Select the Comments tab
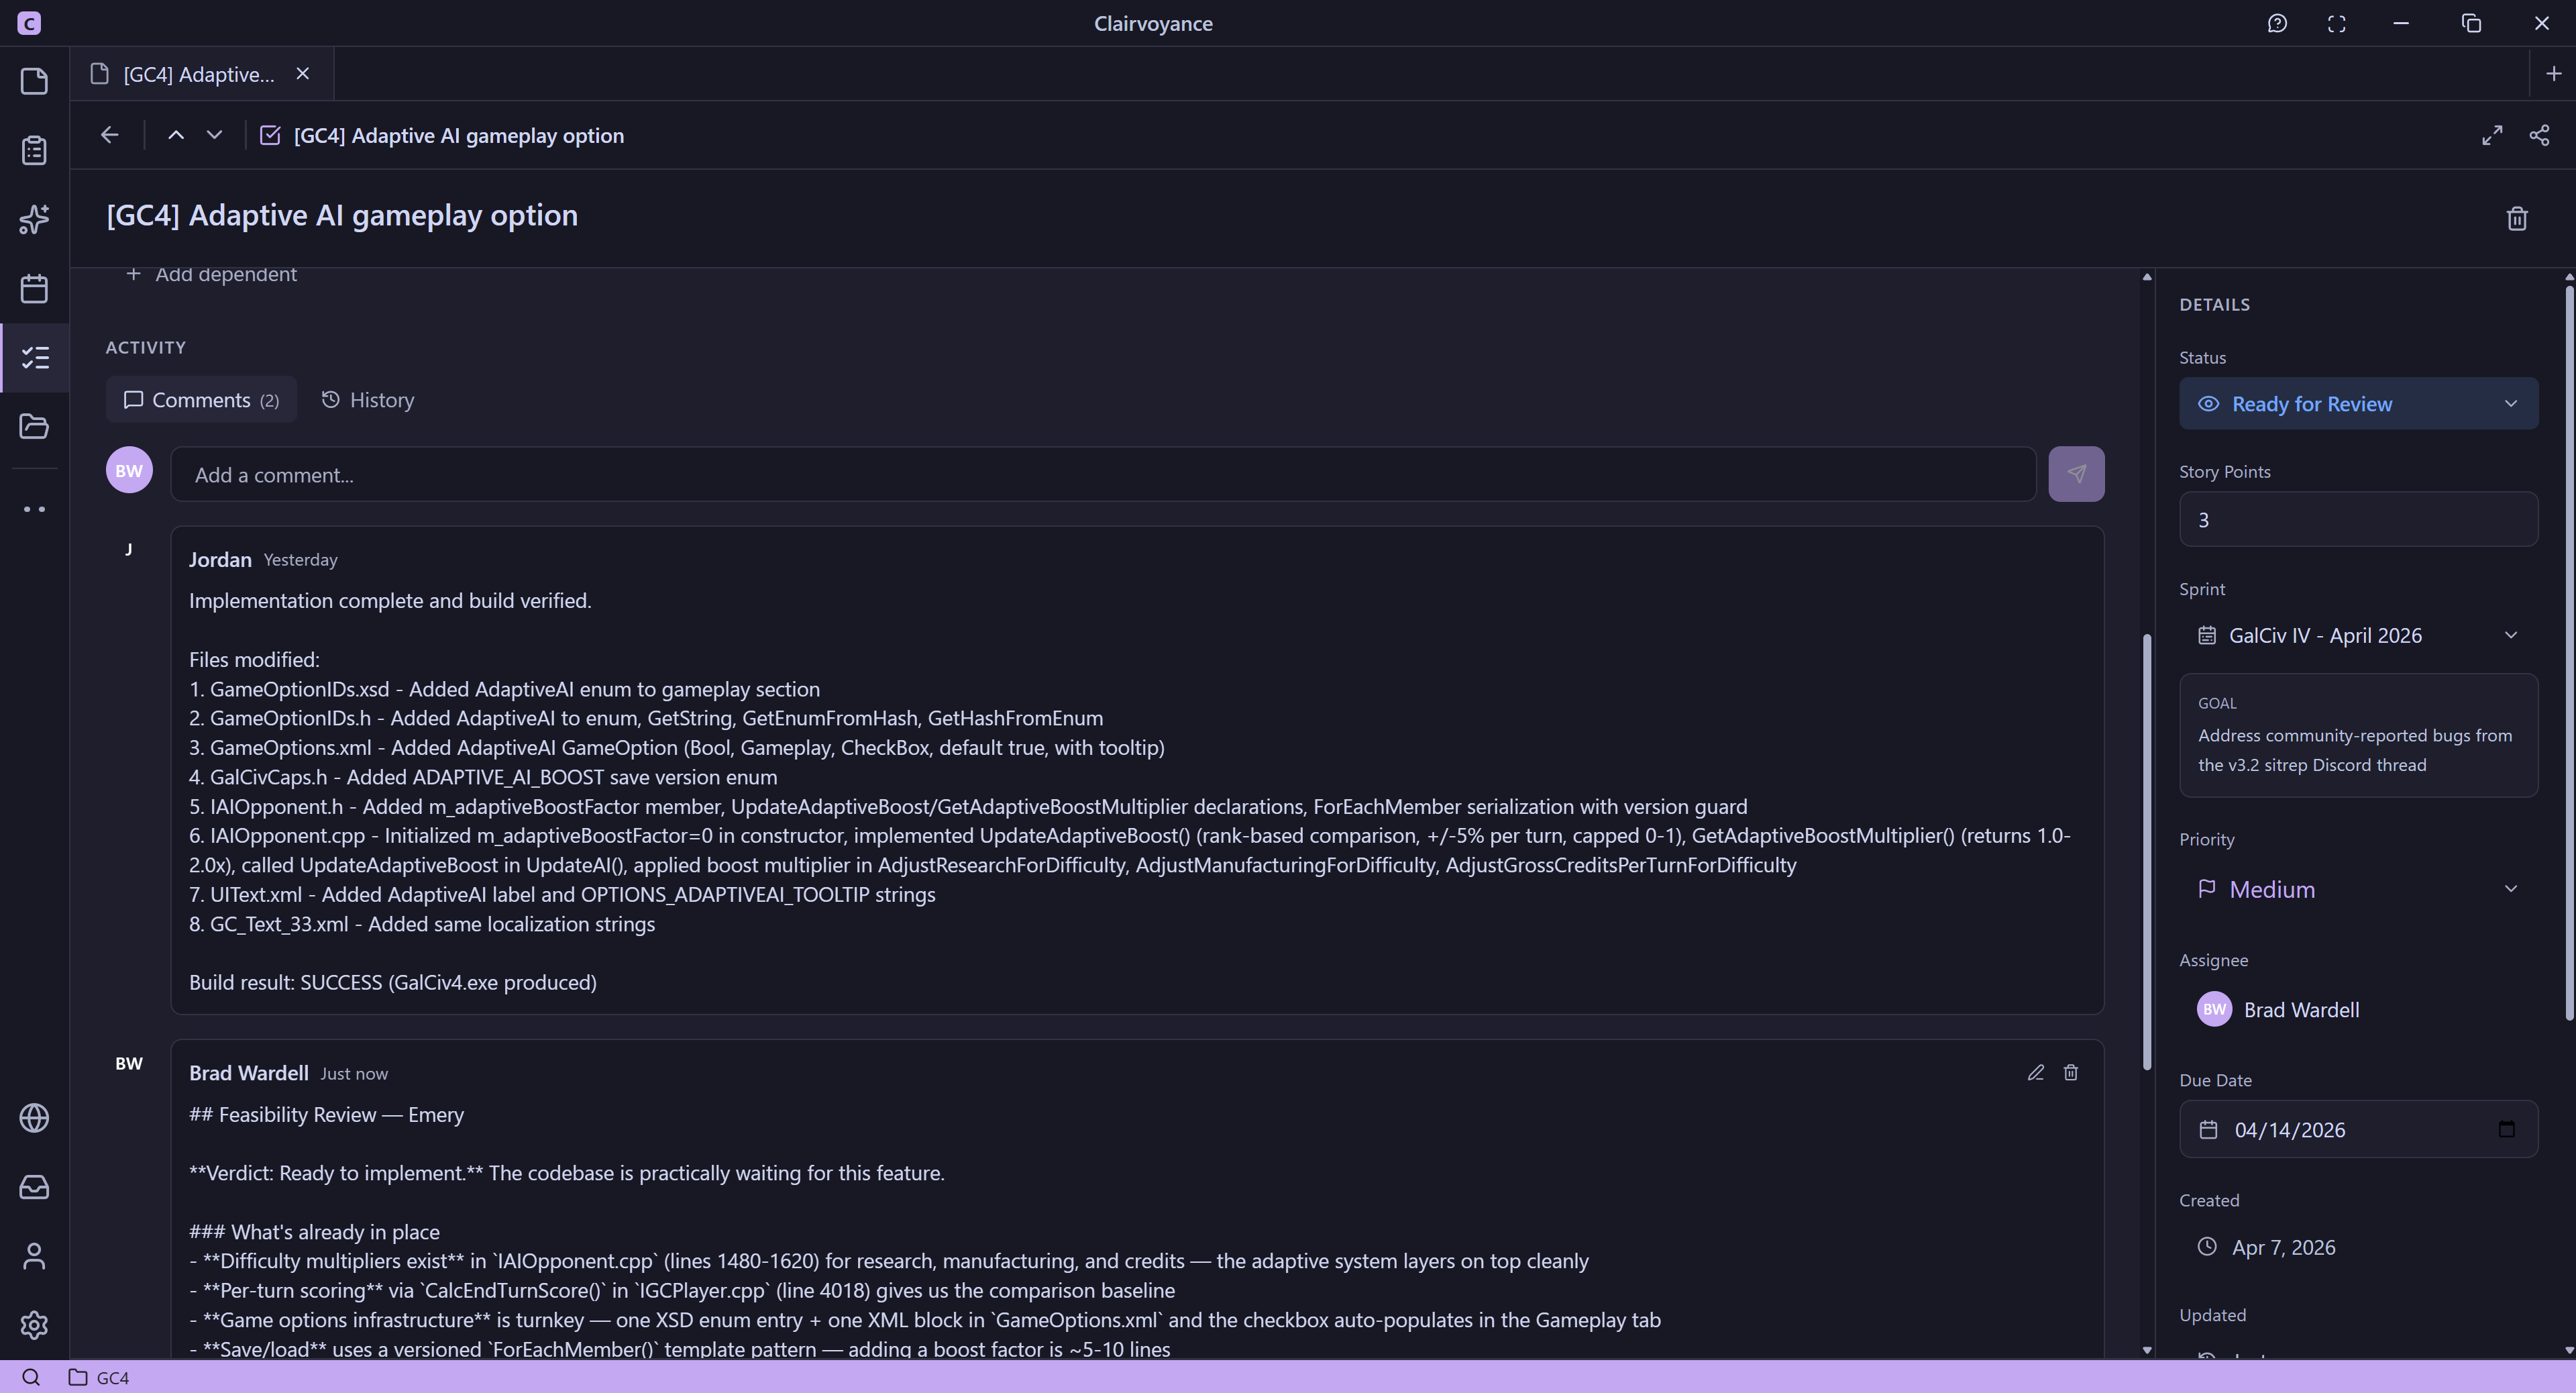The width and height of the screenshot is (2576, 1393). pos(201,400)
